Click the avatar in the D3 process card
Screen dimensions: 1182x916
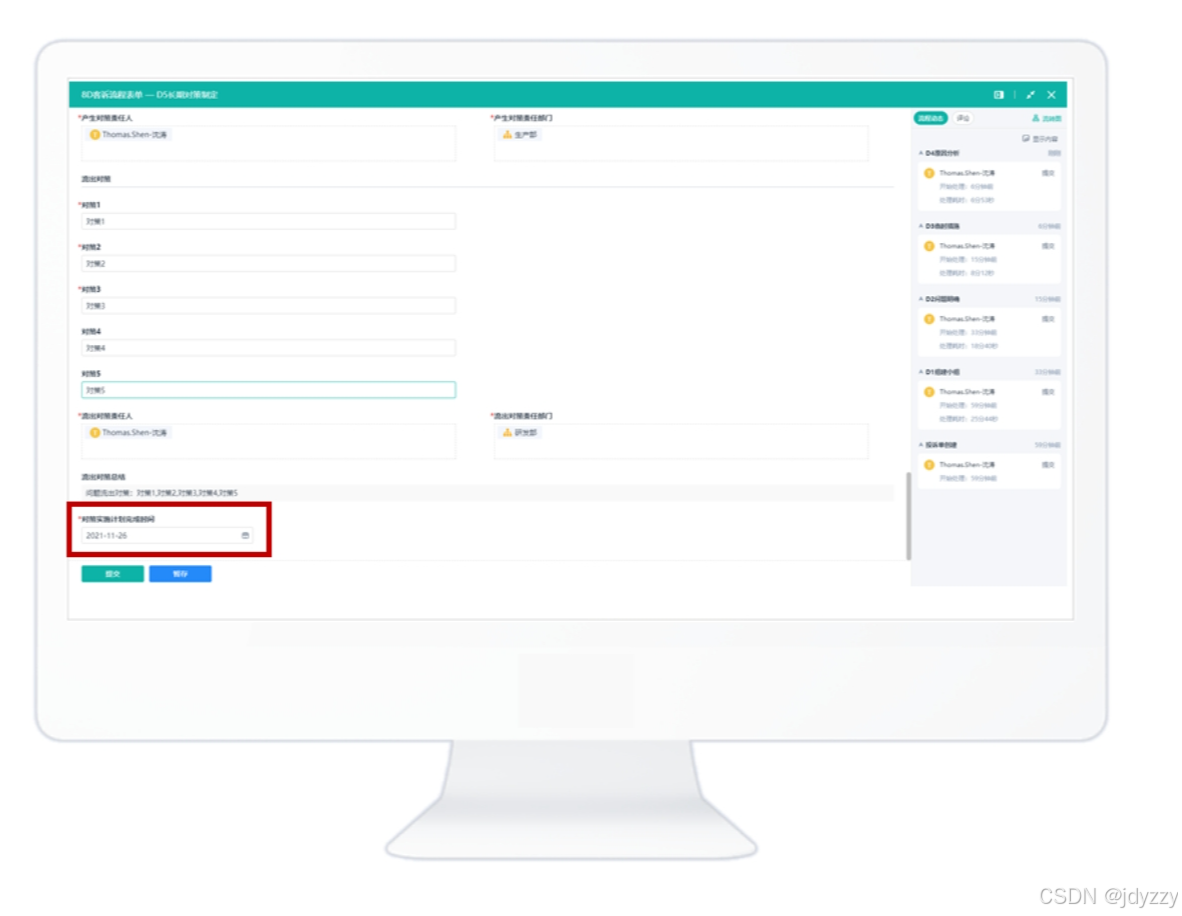tap(929, 247)
